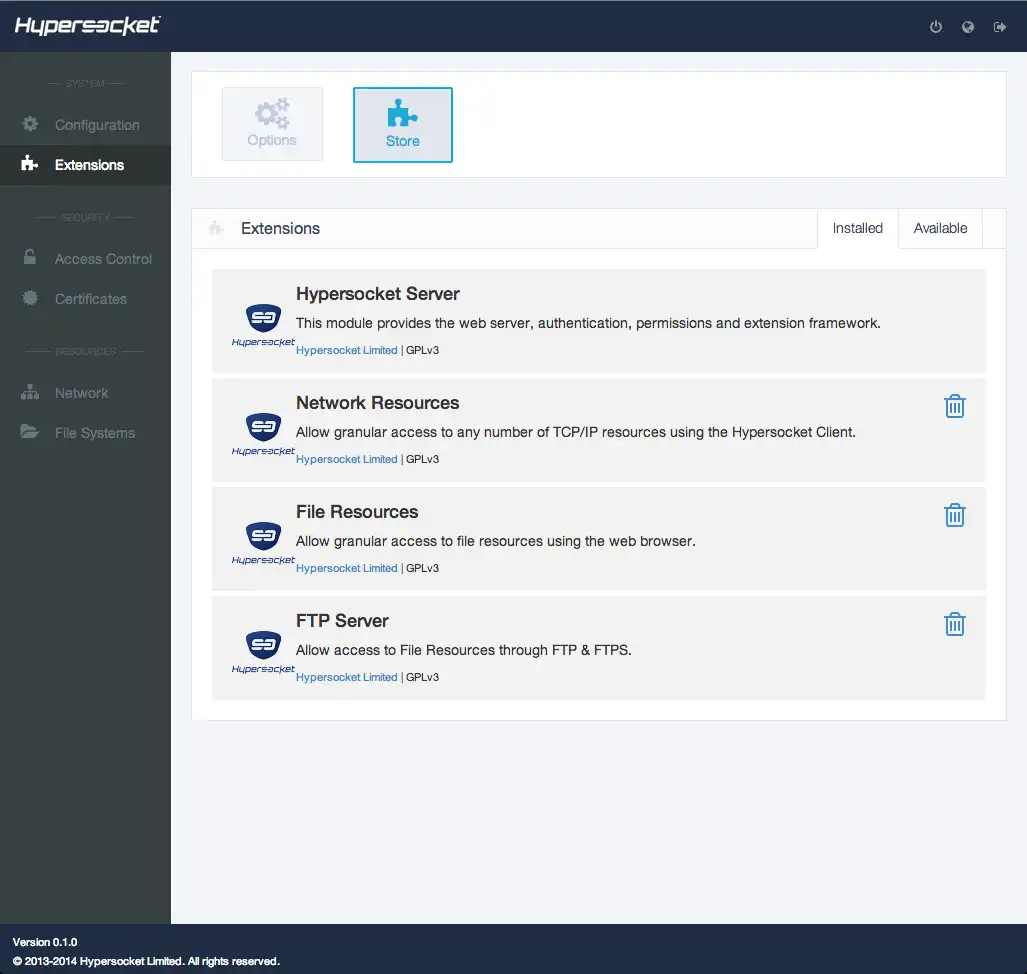Click the power icon in top bar
Screen dimensions: 1027x974
tap(936, 27)
